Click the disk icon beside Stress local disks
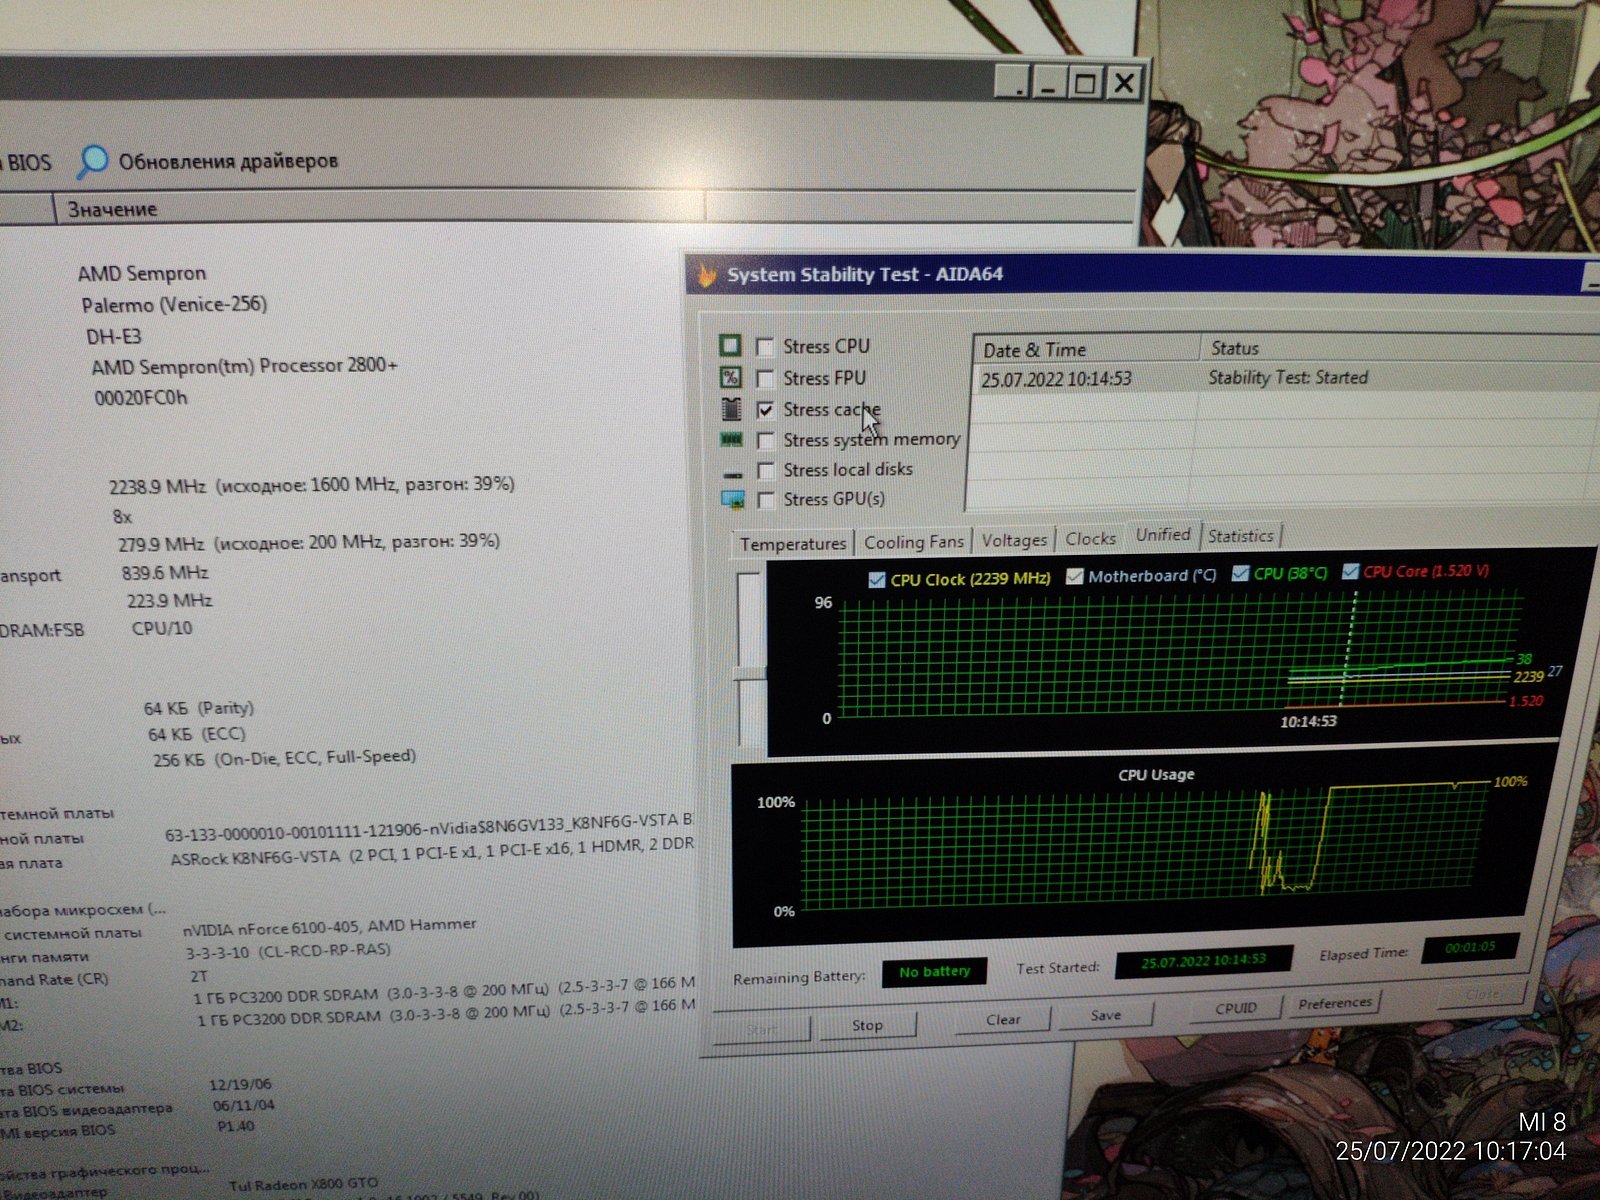Viewport: 1600px width, 1200px height. coord(733,473)
